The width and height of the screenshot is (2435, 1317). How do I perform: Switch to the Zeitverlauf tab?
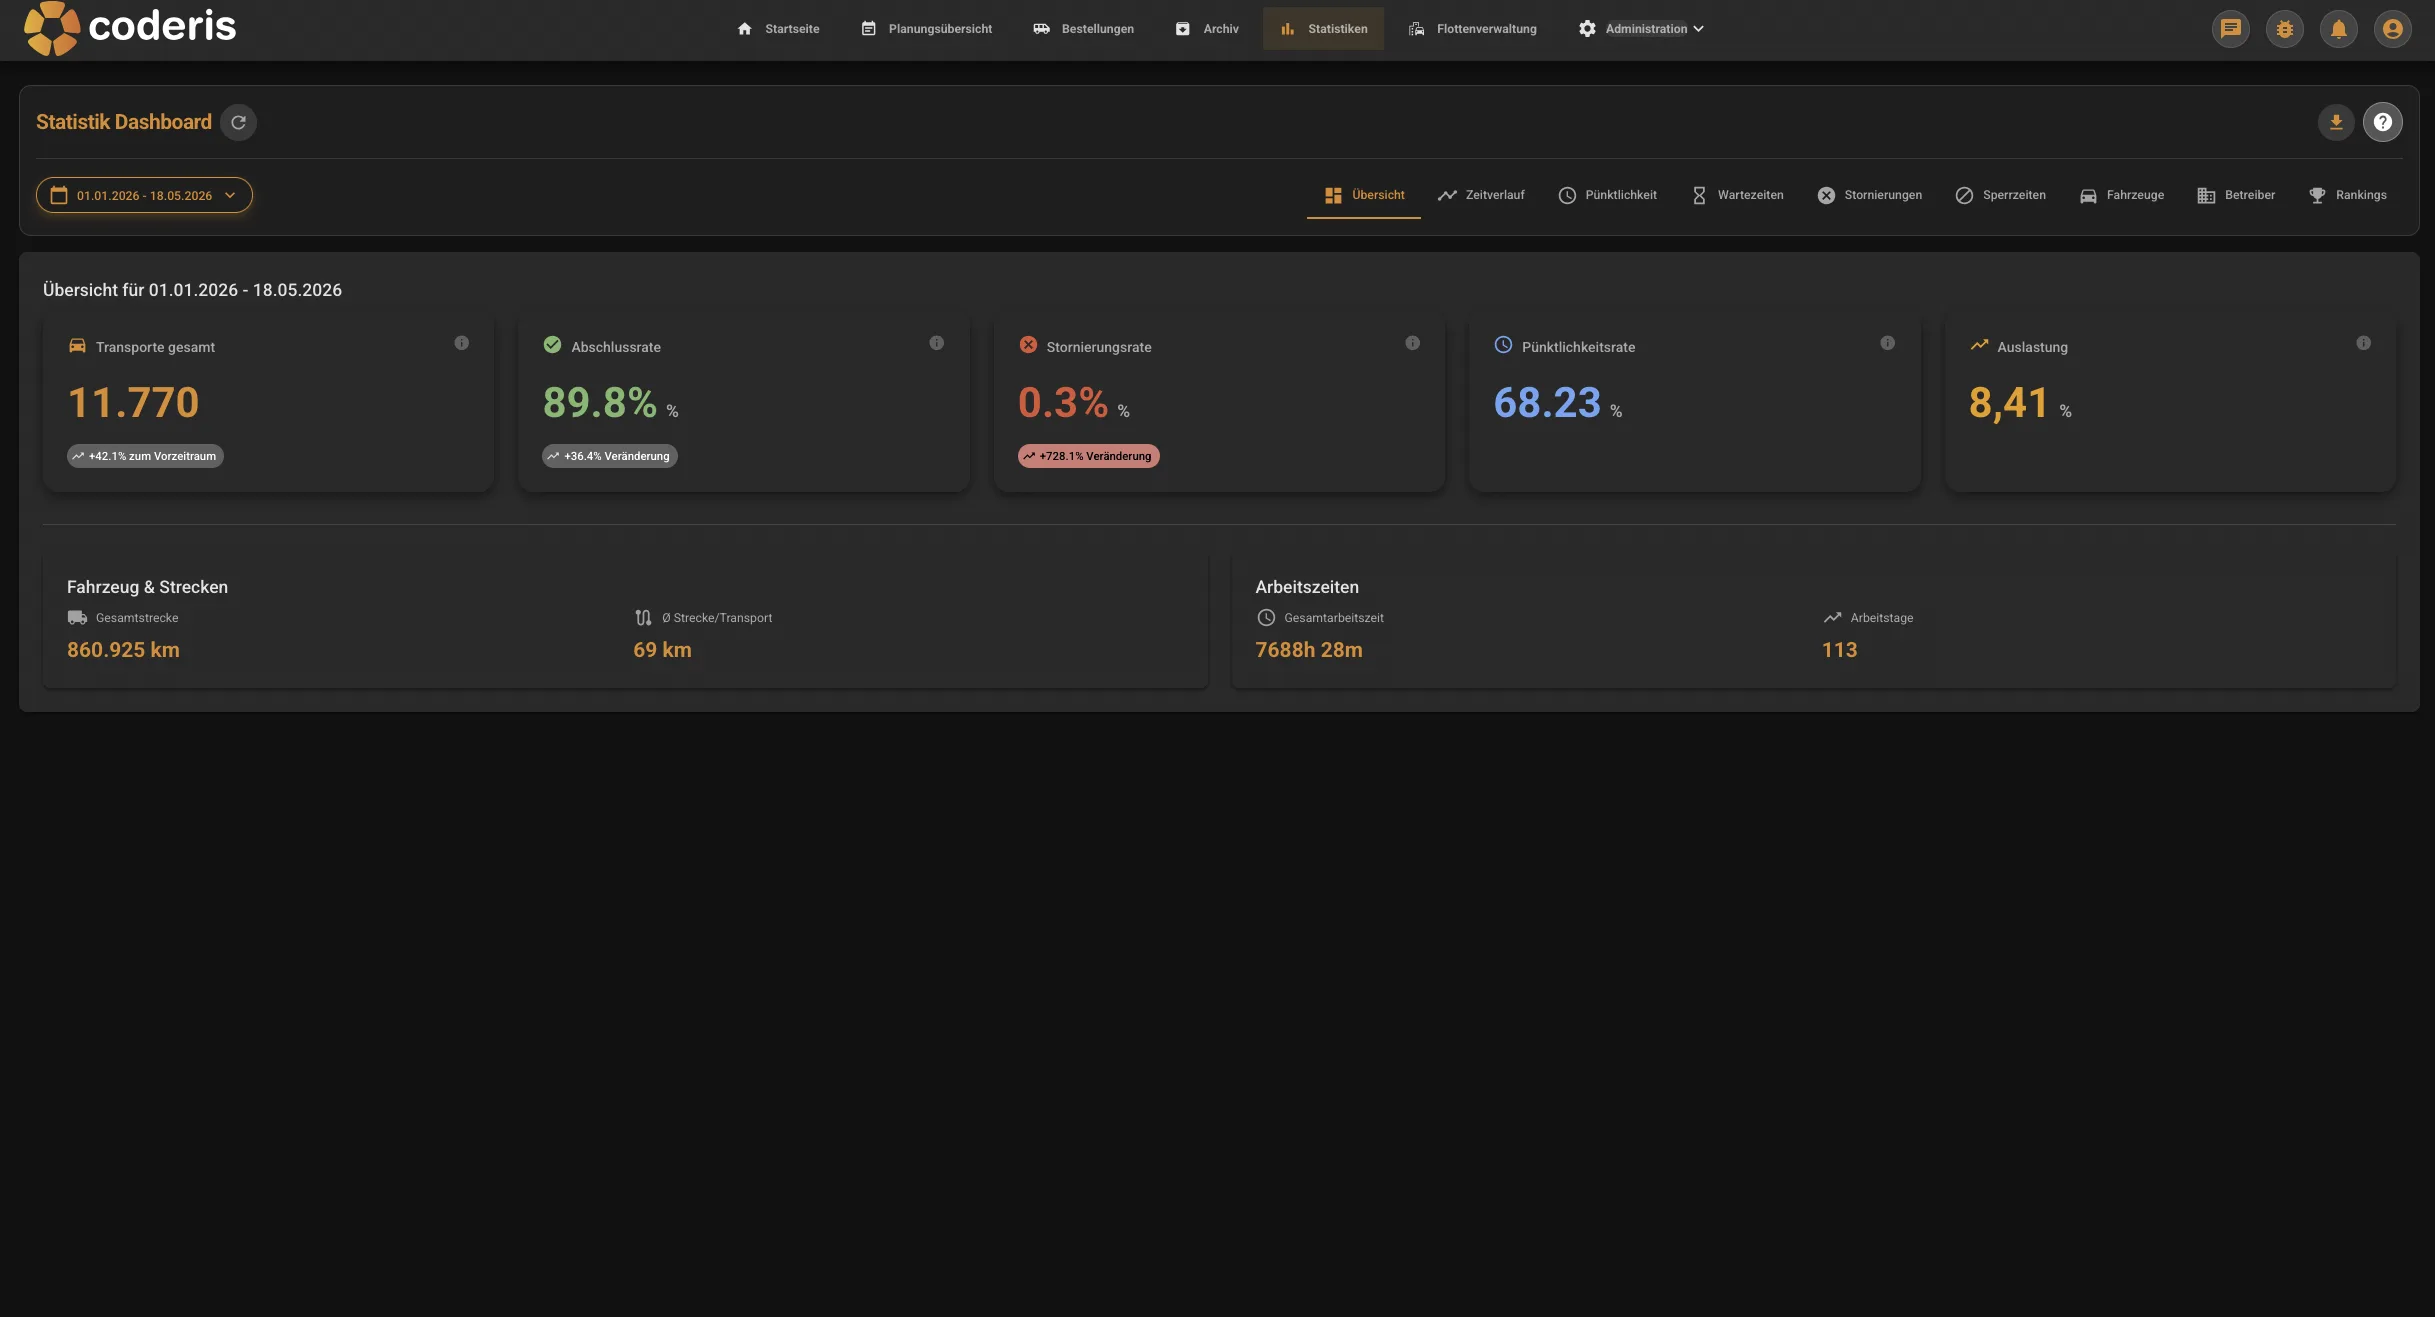coord(1481,195)
